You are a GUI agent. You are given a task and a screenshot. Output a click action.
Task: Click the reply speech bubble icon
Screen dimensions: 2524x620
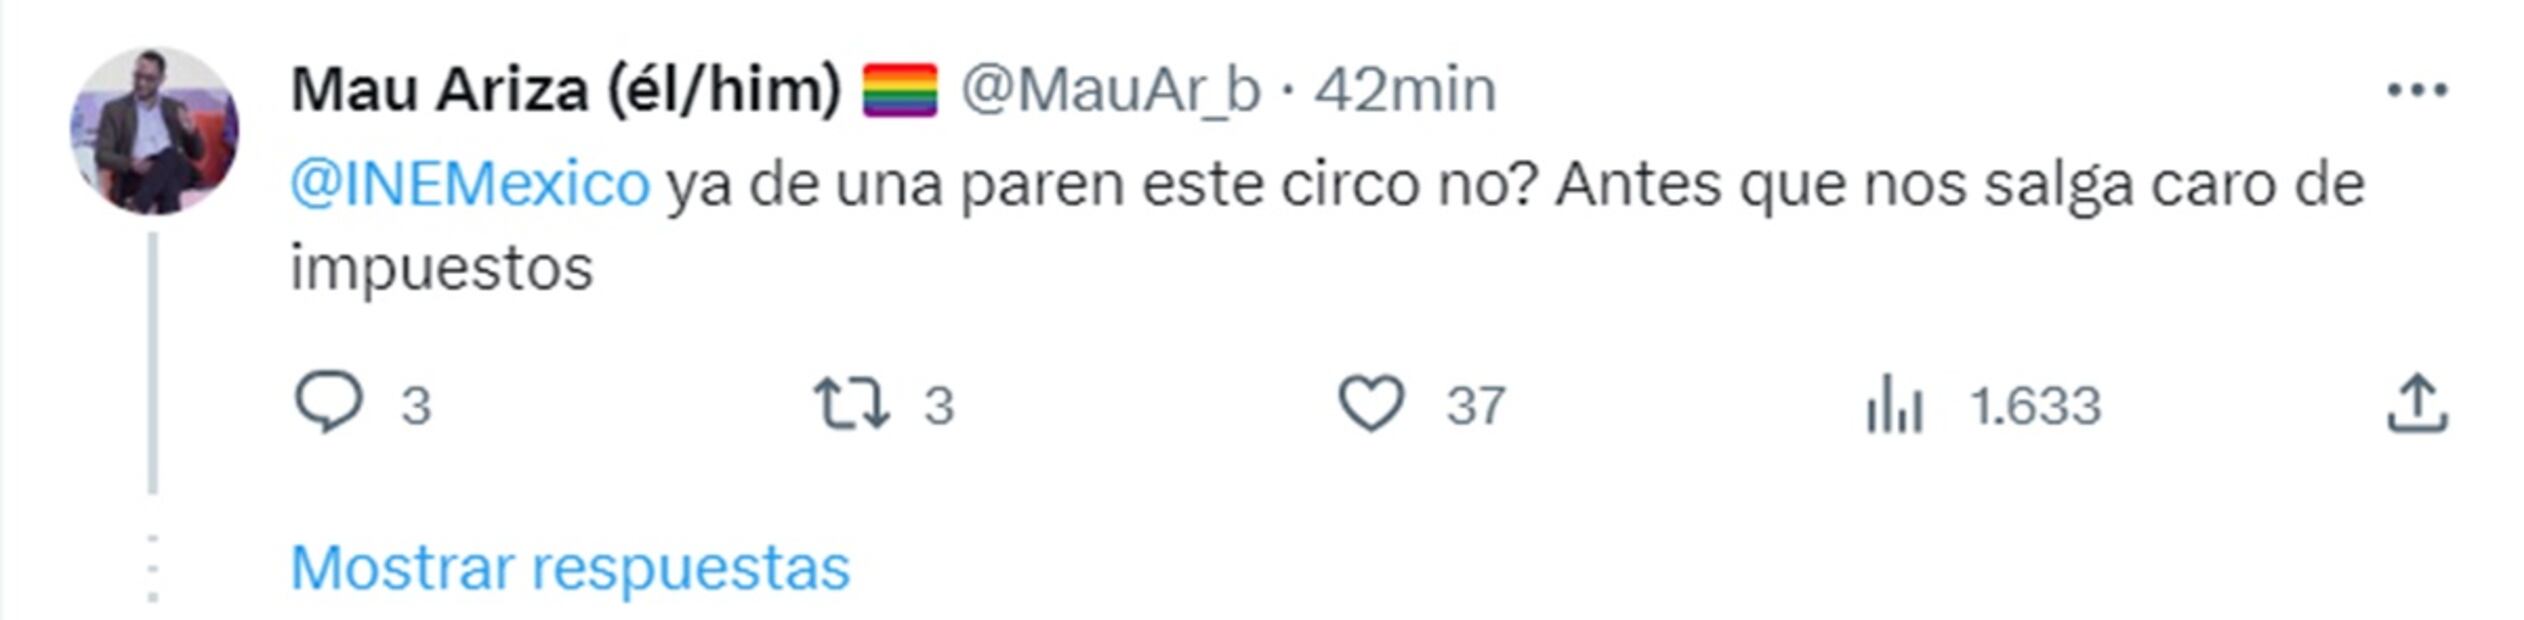[328, 403]
